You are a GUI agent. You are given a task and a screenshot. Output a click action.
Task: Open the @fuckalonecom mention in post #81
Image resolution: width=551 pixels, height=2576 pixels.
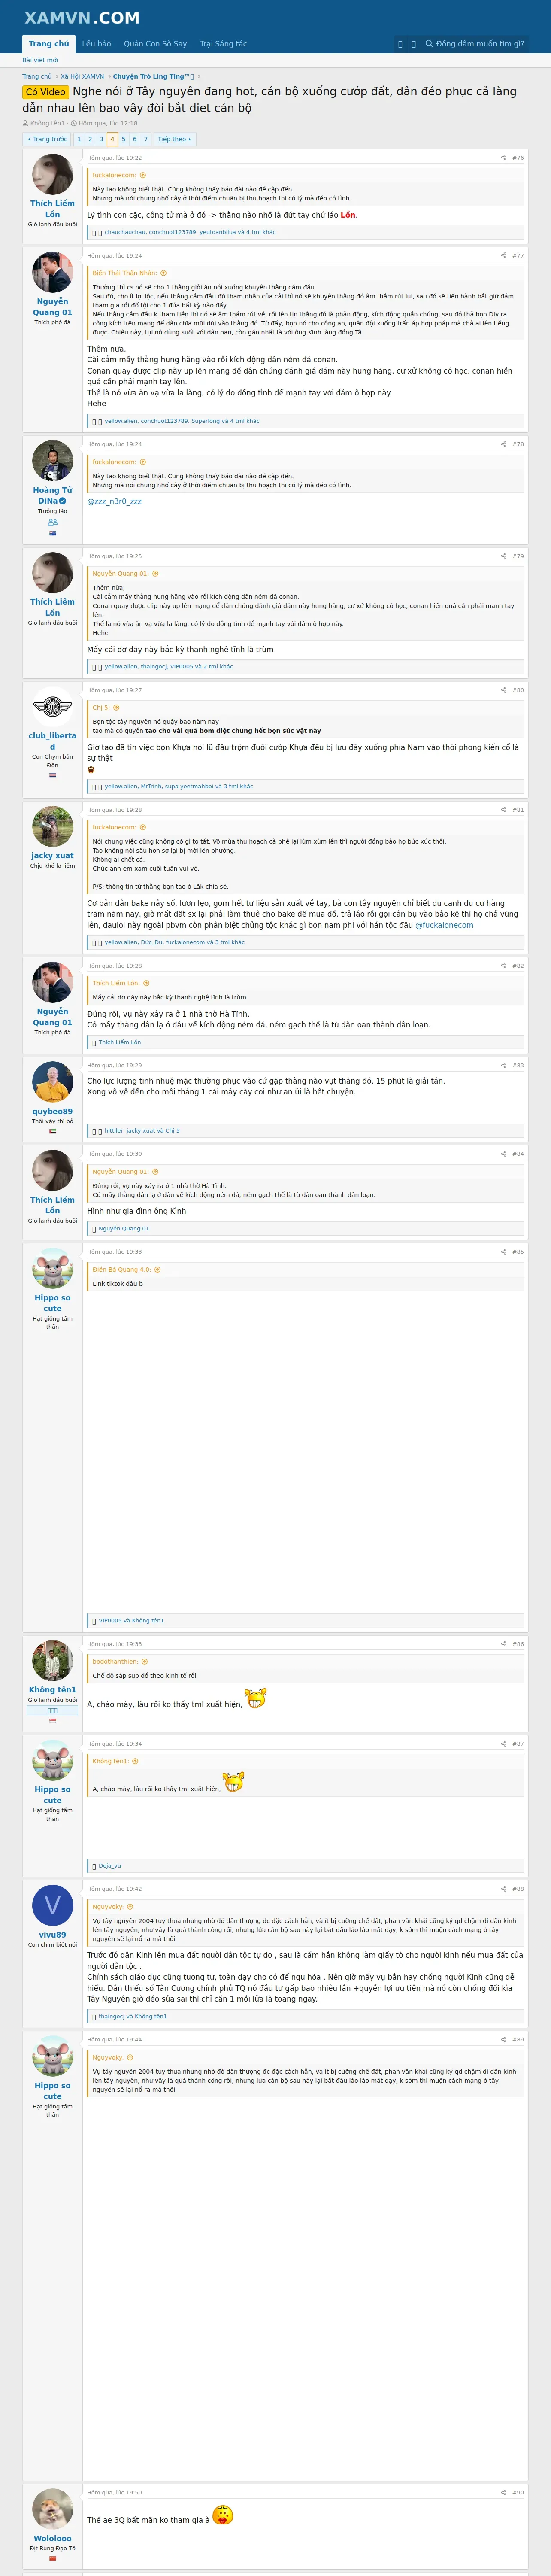point(444,925)
